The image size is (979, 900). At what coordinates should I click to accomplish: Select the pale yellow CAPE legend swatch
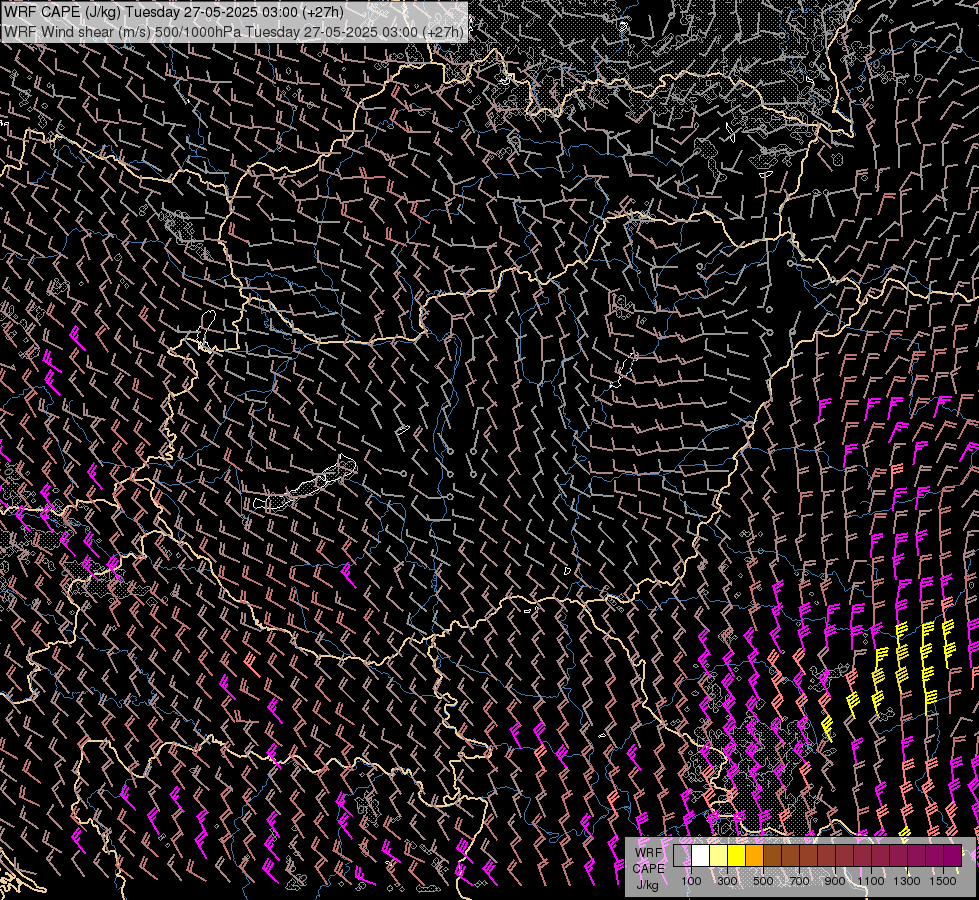(719, 856)
